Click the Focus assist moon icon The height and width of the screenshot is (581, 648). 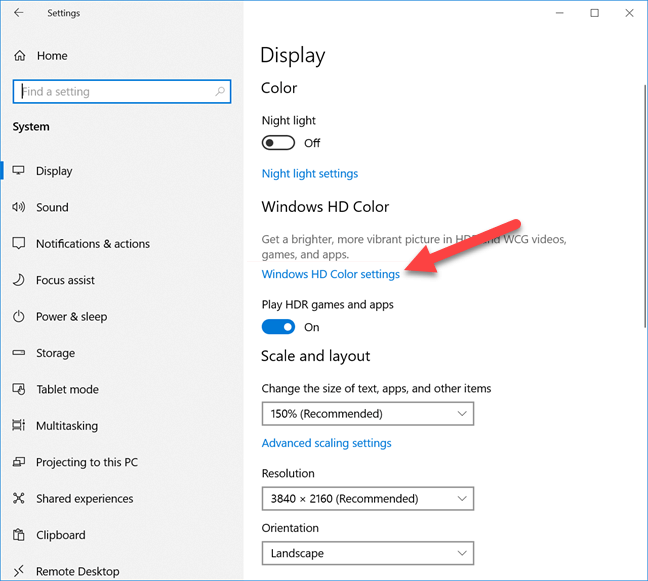(x=19, y=280)
